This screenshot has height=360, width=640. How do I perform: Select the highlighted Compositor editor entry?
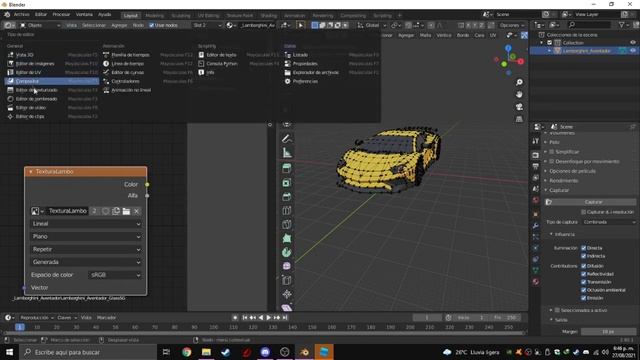pos(51,81)
